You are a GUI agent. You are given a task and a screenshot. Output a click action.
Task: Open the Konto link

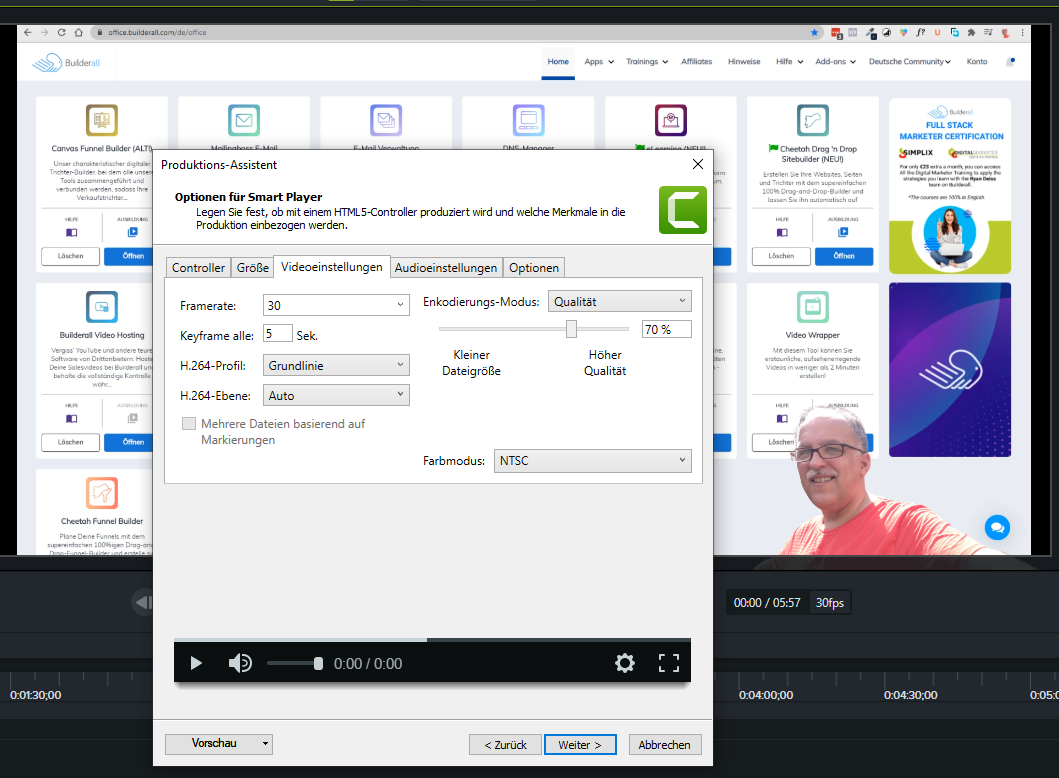977,61
